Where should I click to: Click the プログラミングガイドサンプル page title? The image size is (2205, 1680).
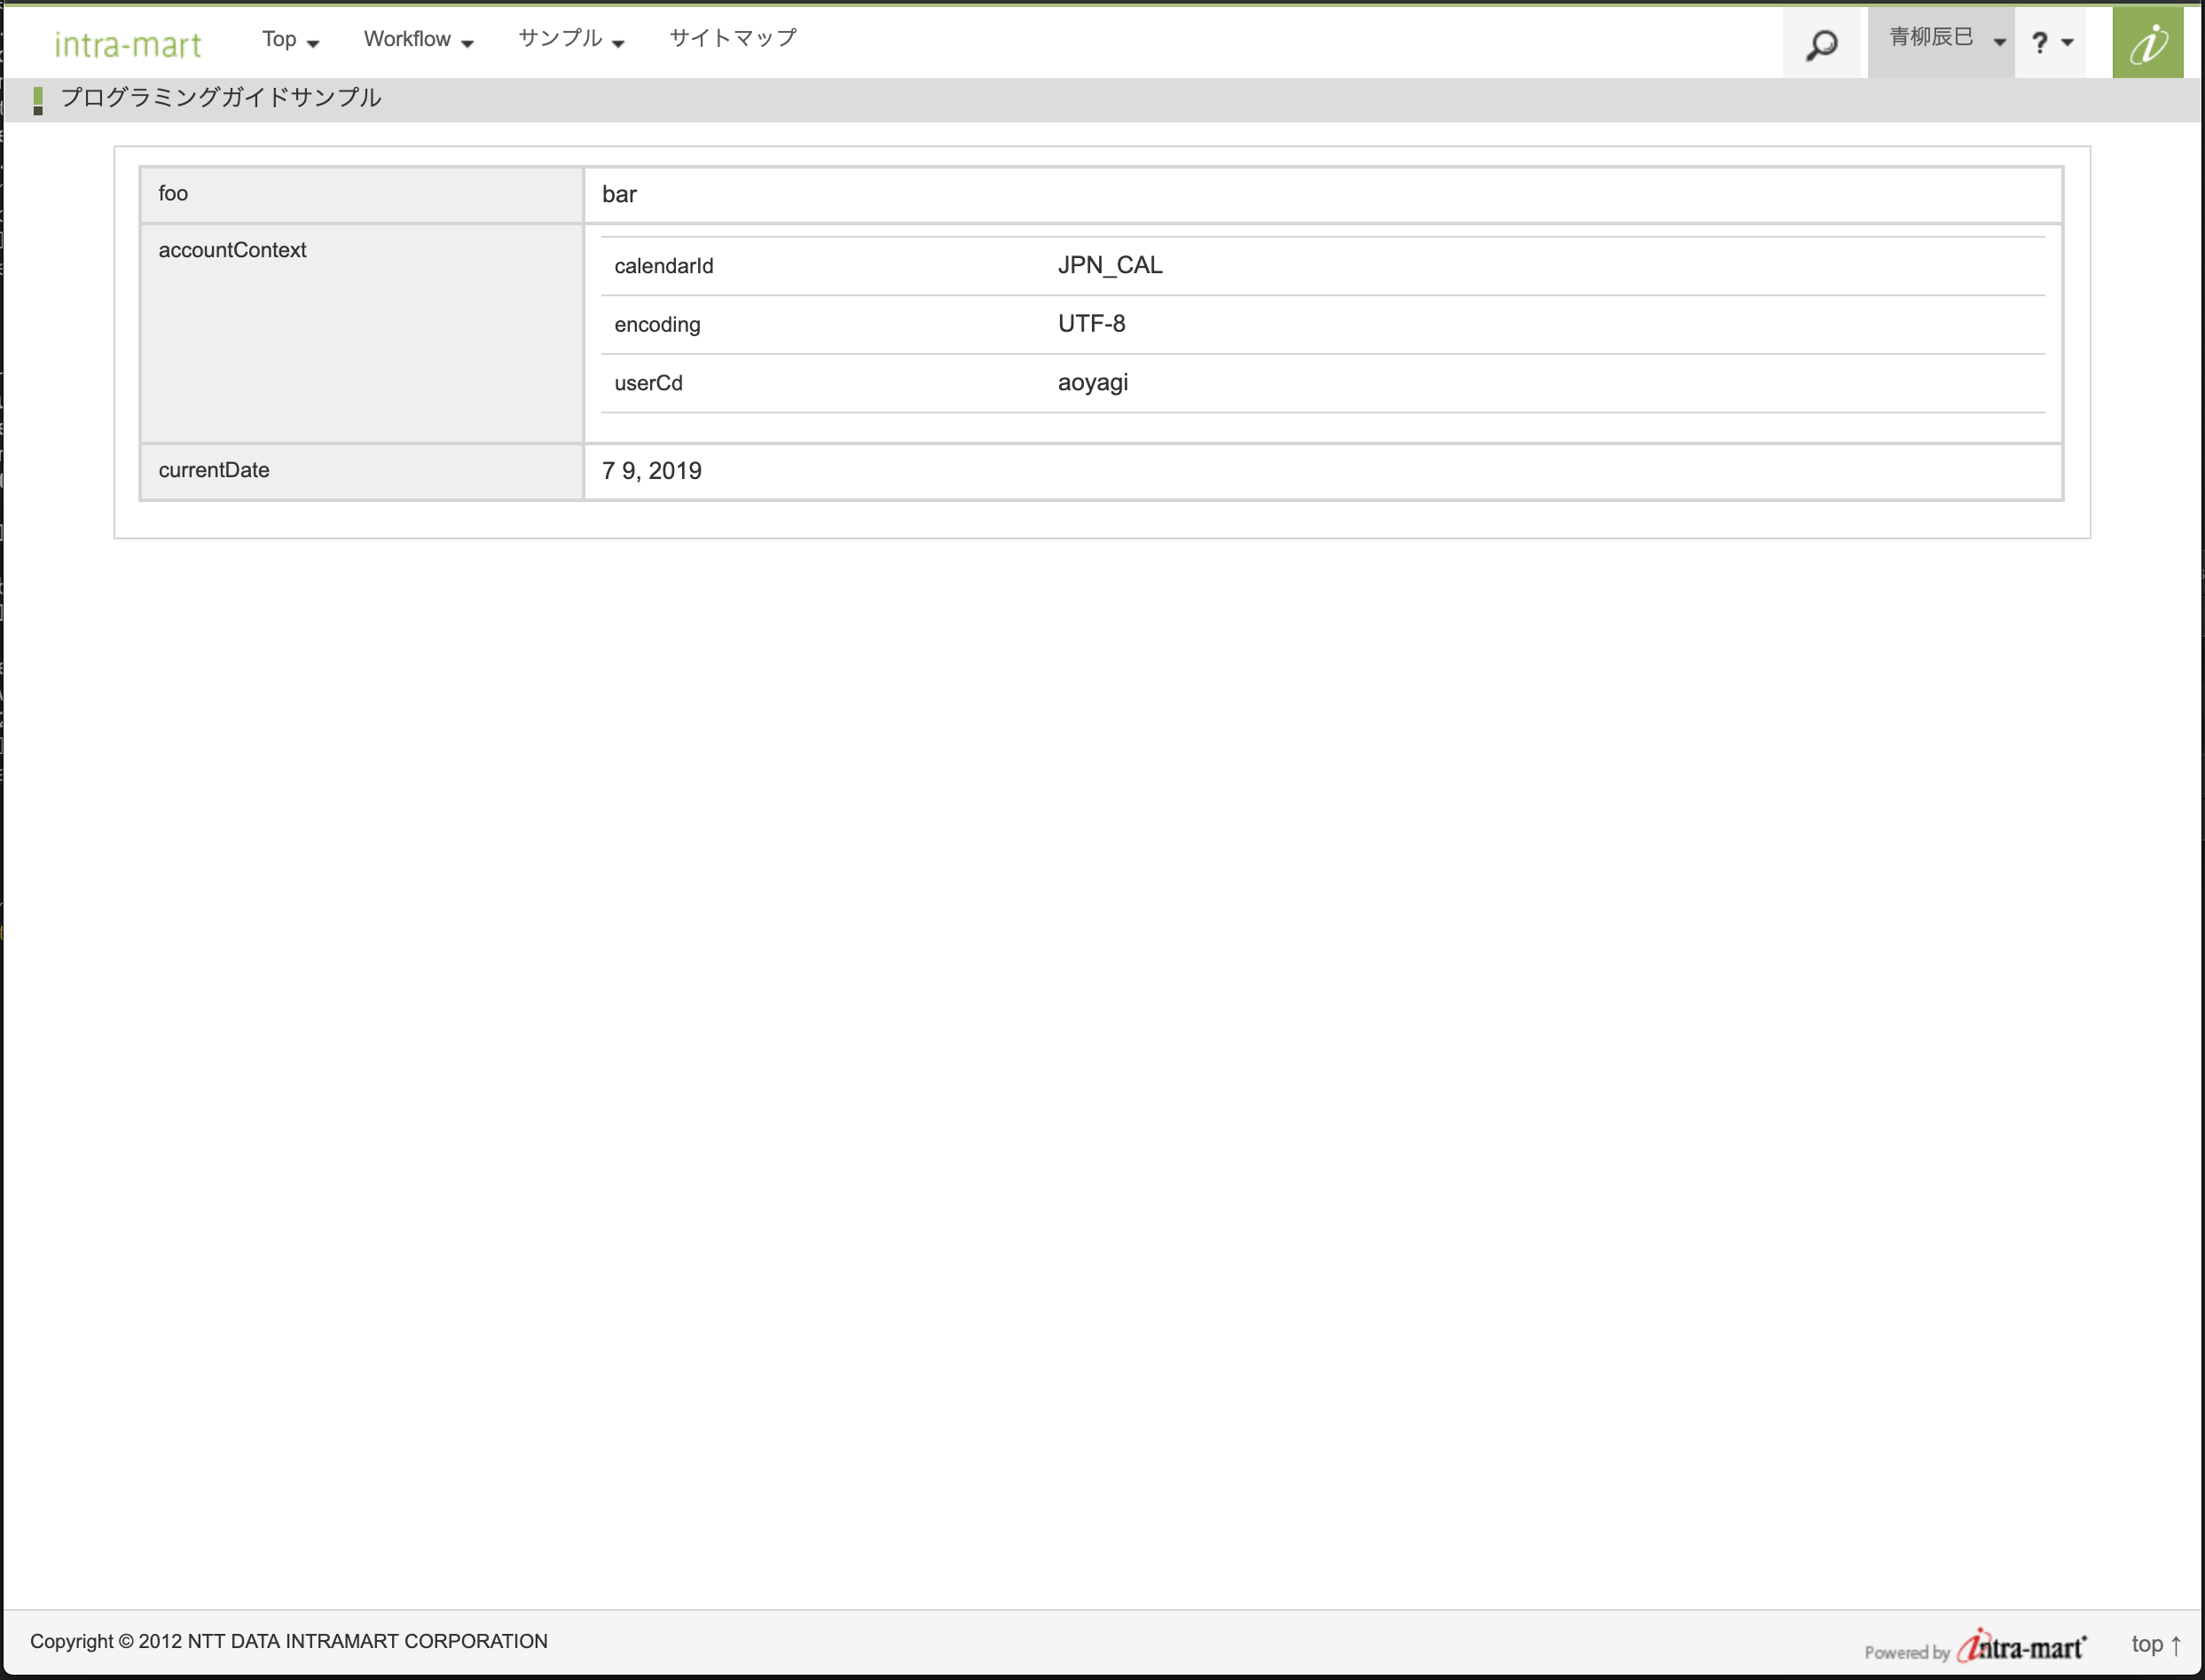[221, 97]
